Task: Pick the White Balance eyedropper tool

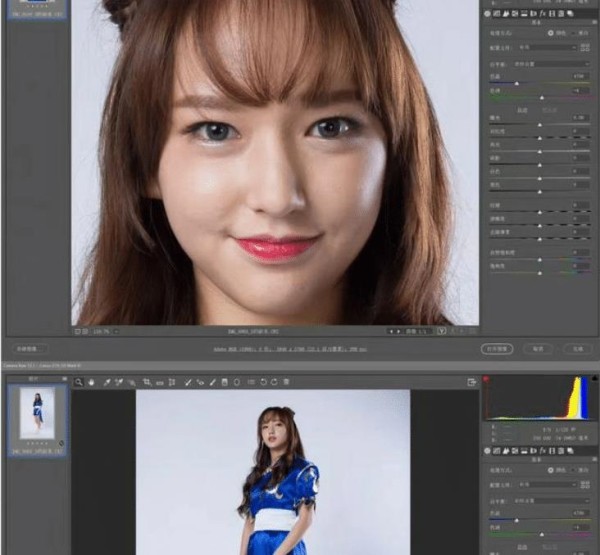Action: pos(106,382)
